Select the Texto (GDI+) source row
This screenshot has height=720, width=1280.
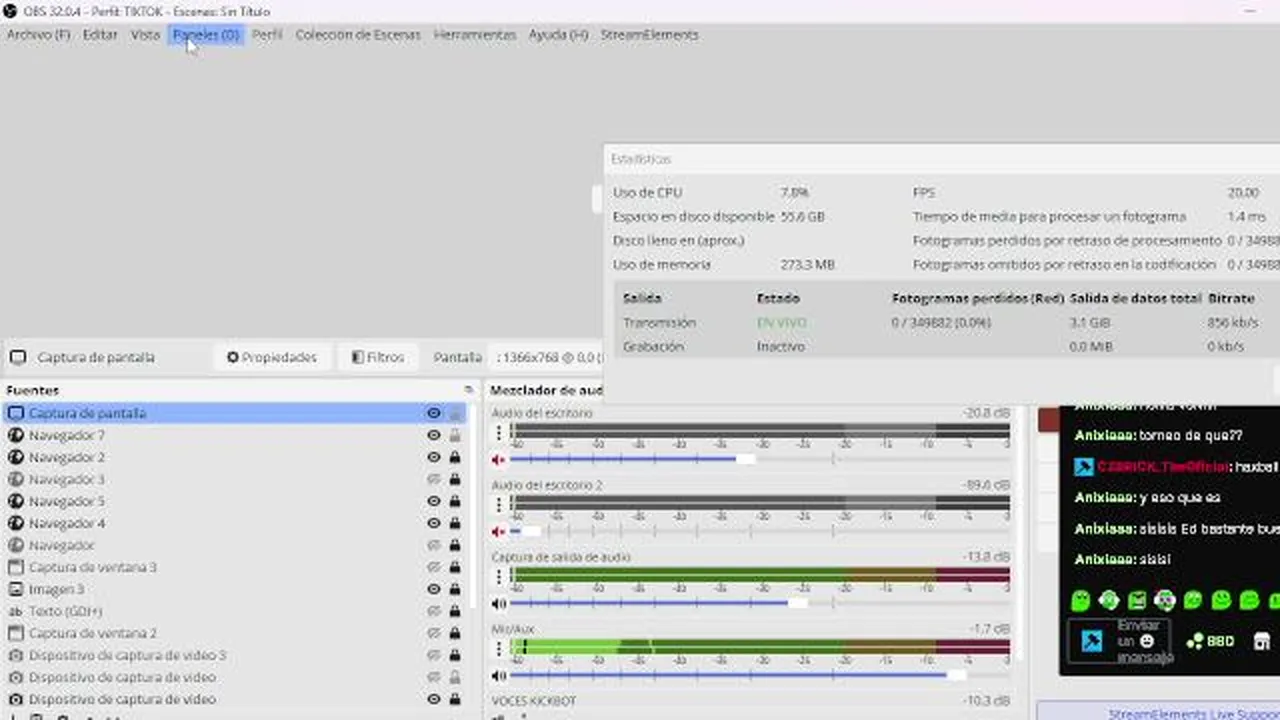click(x=235, y=611)
